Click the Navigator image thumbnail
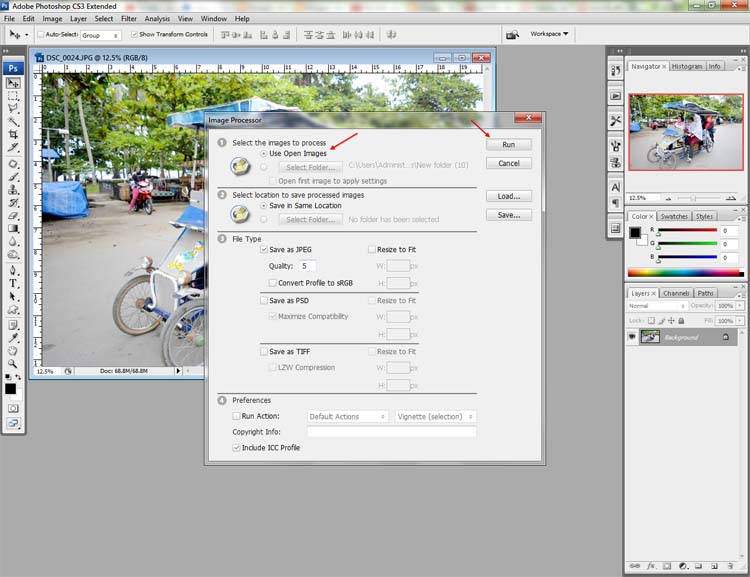The width and height of the screenshot is (750, 577). 686,132
